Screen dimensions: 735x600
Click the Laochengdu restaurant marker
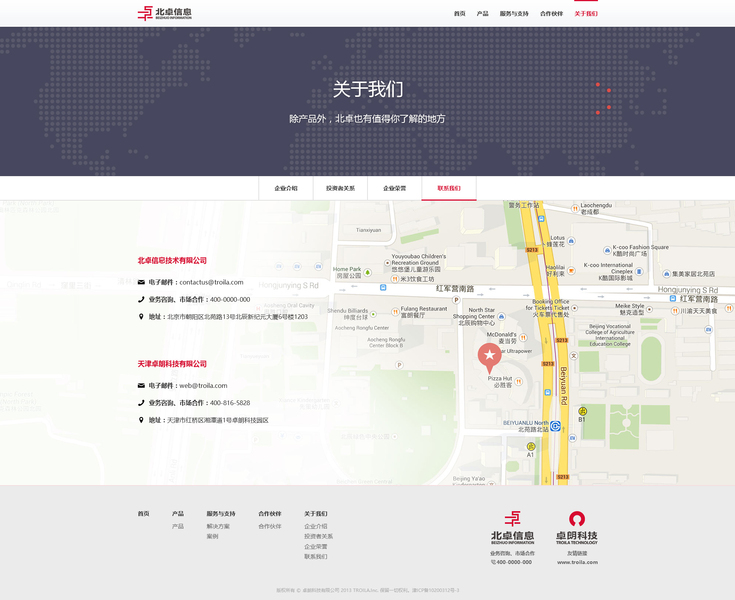pyautogui.click(x=575, y=208)
